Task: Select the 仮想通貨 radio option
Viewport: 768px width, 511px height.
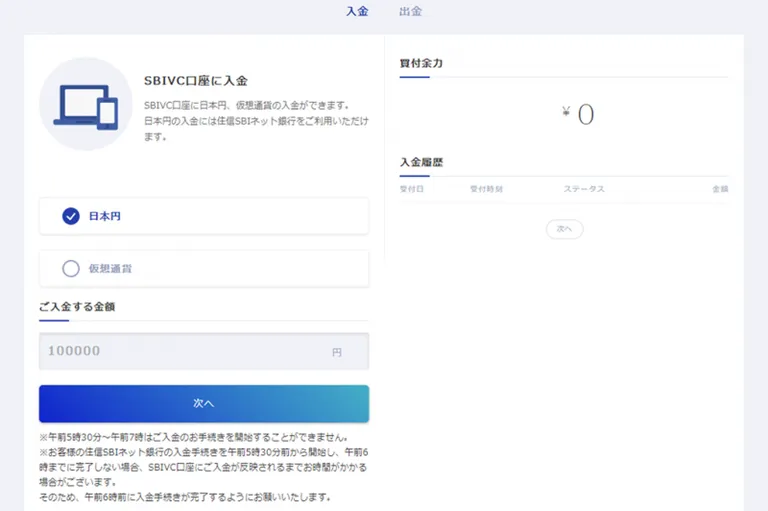Action: (204, 268)
